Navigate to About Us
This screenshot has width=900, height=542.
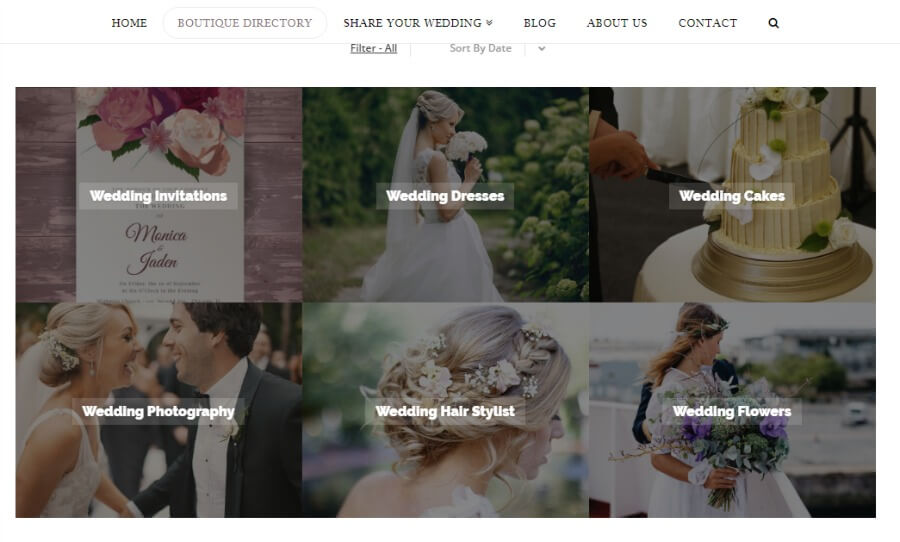(616, 23)
